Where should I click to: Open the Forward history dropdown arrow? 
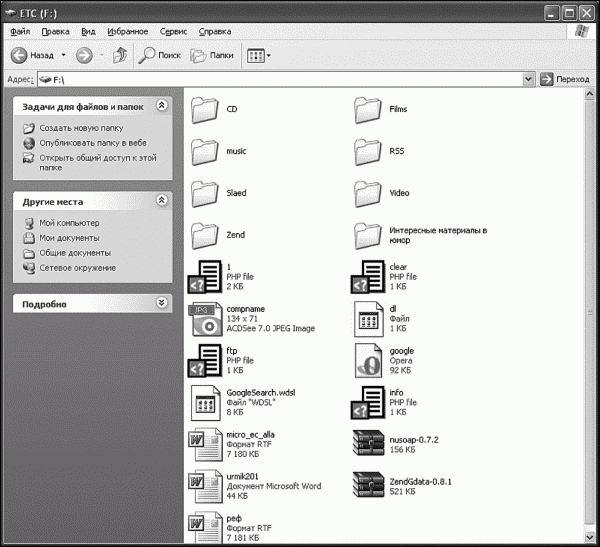[101, 56]
